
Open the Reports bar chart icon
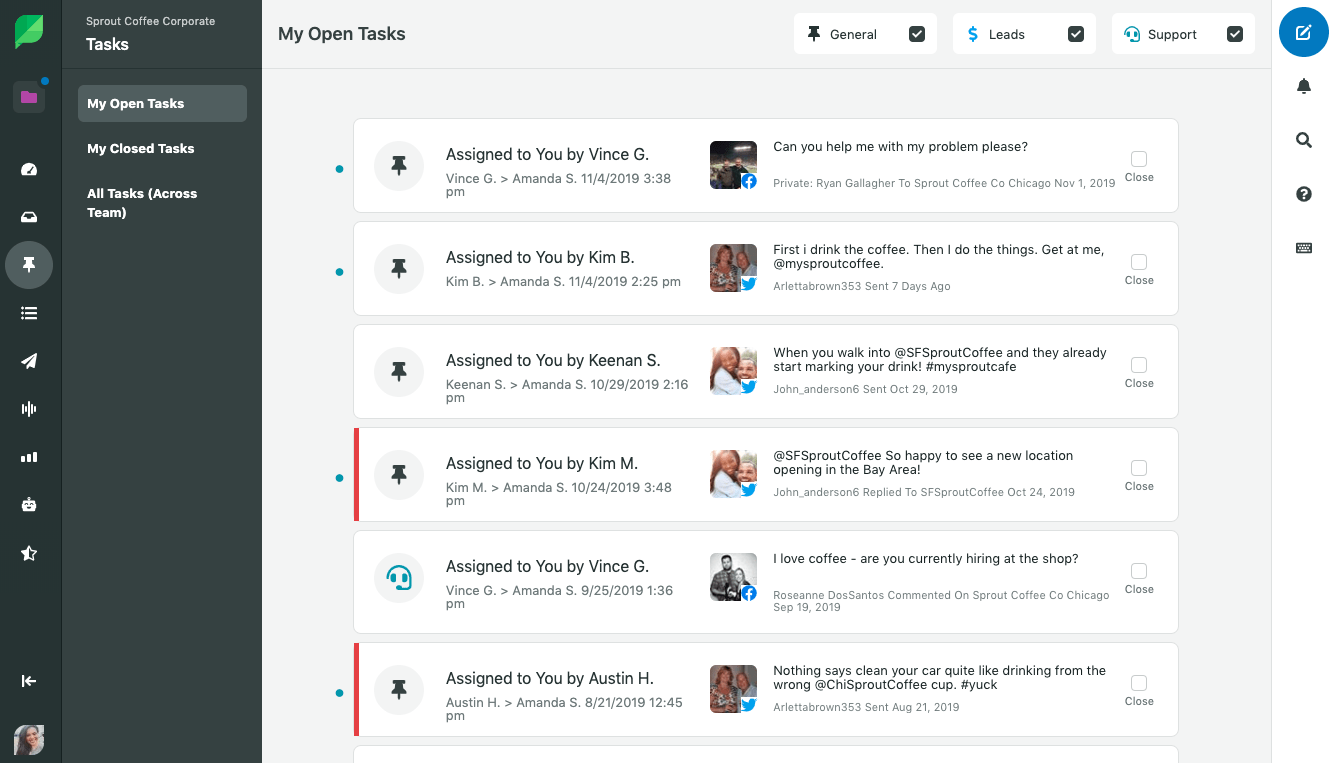point(29,457)
